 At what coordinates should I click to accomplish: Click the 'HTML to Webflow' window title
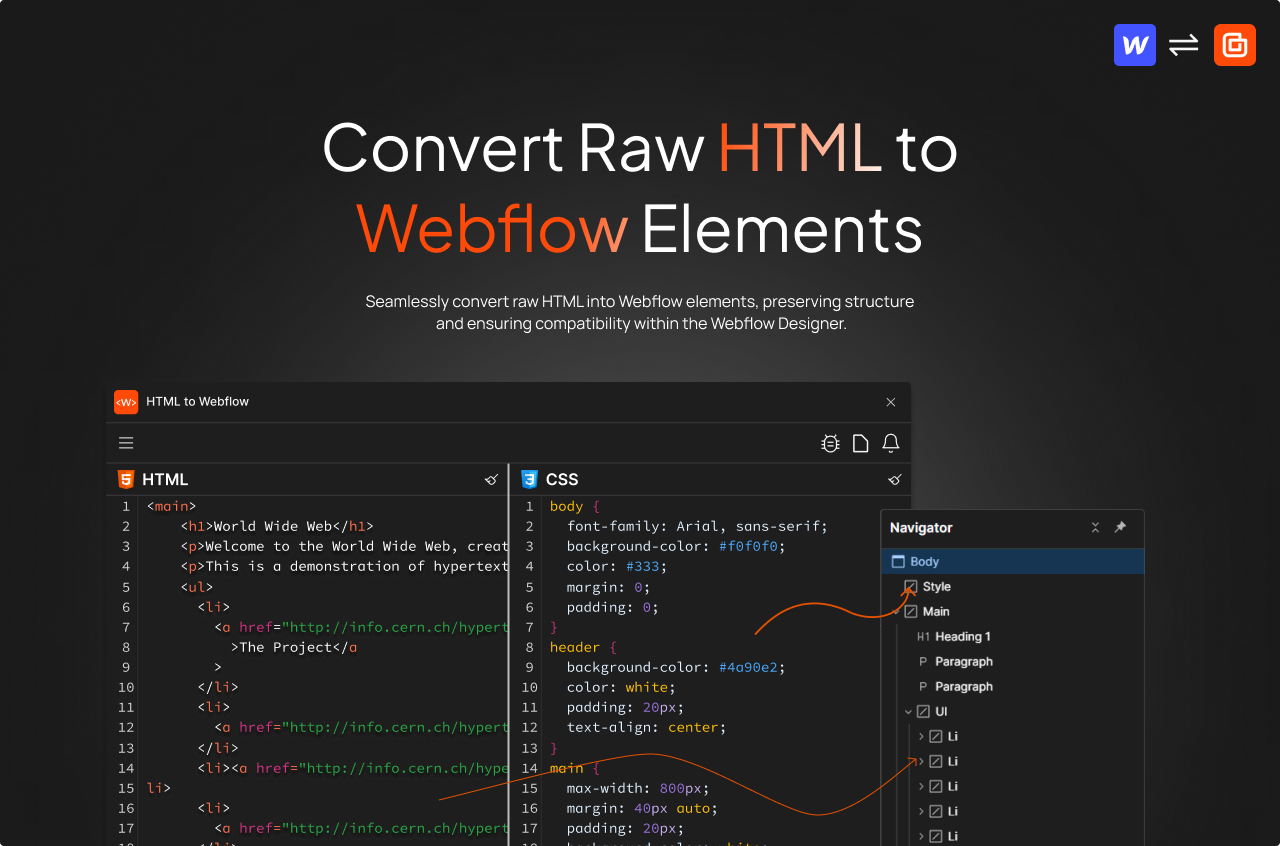197,402
